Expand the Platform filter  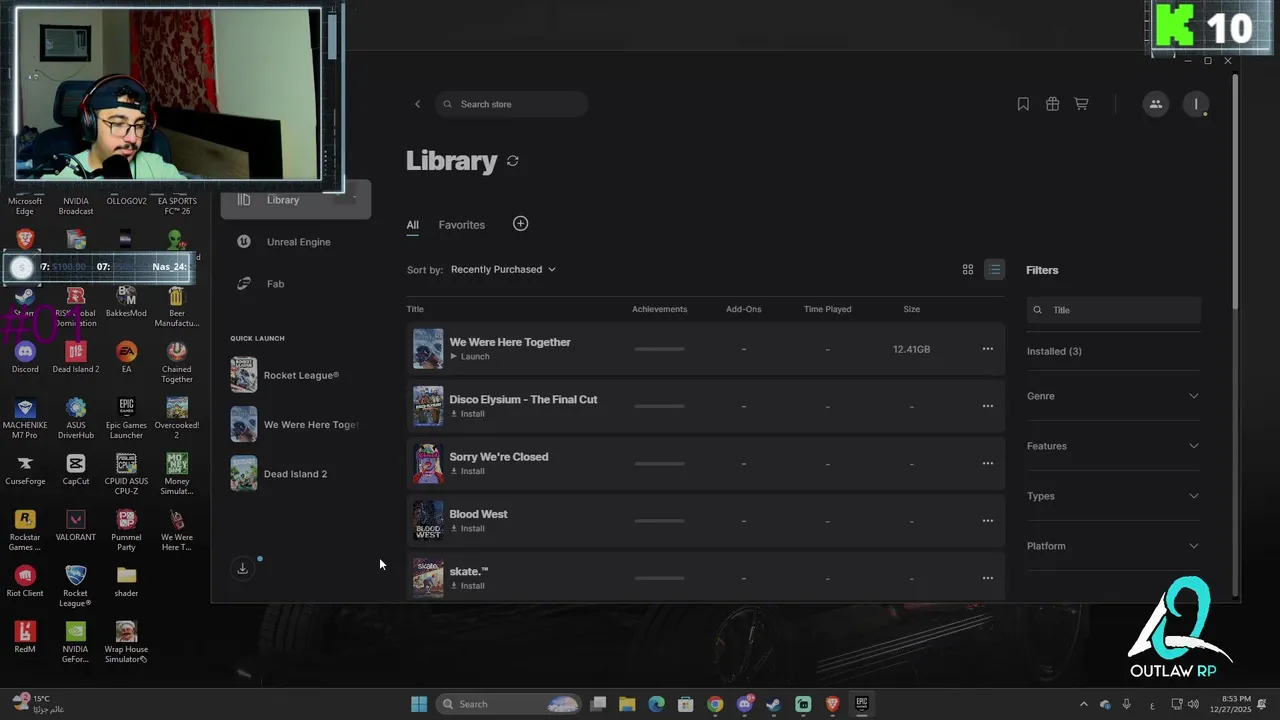[x=1113, y=546]
